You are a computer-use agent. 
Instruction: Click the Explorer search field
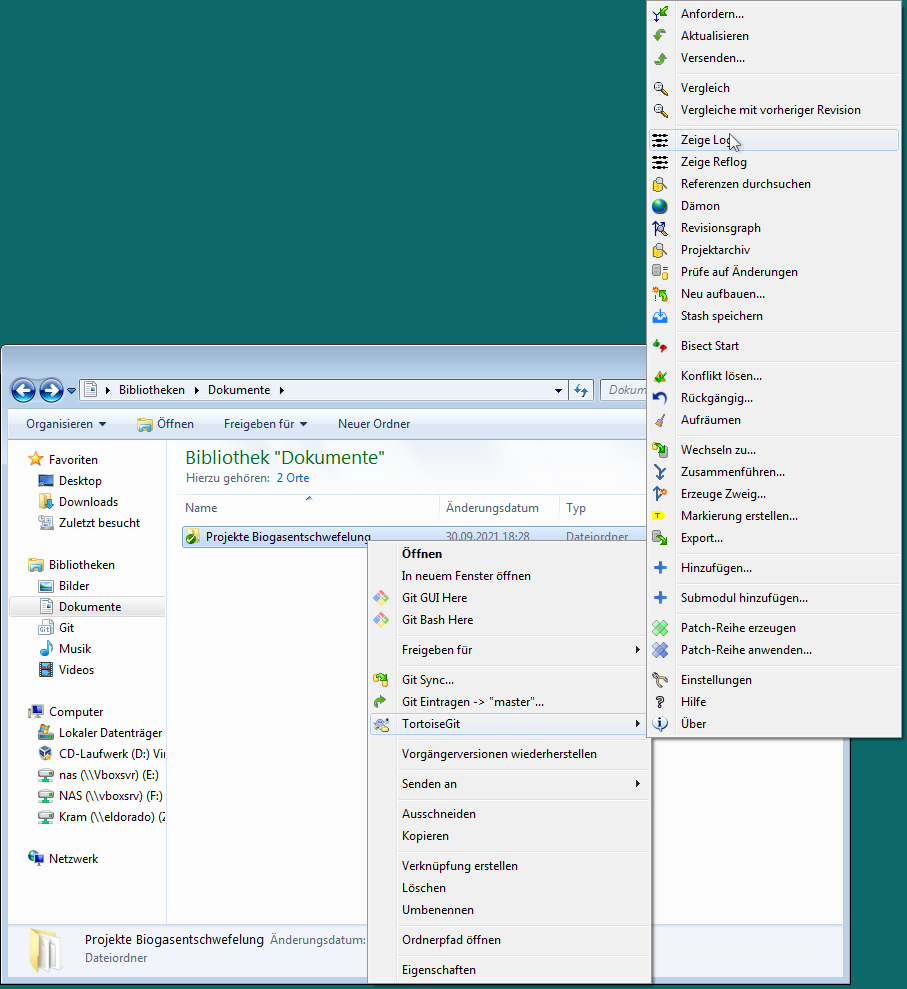623,390
